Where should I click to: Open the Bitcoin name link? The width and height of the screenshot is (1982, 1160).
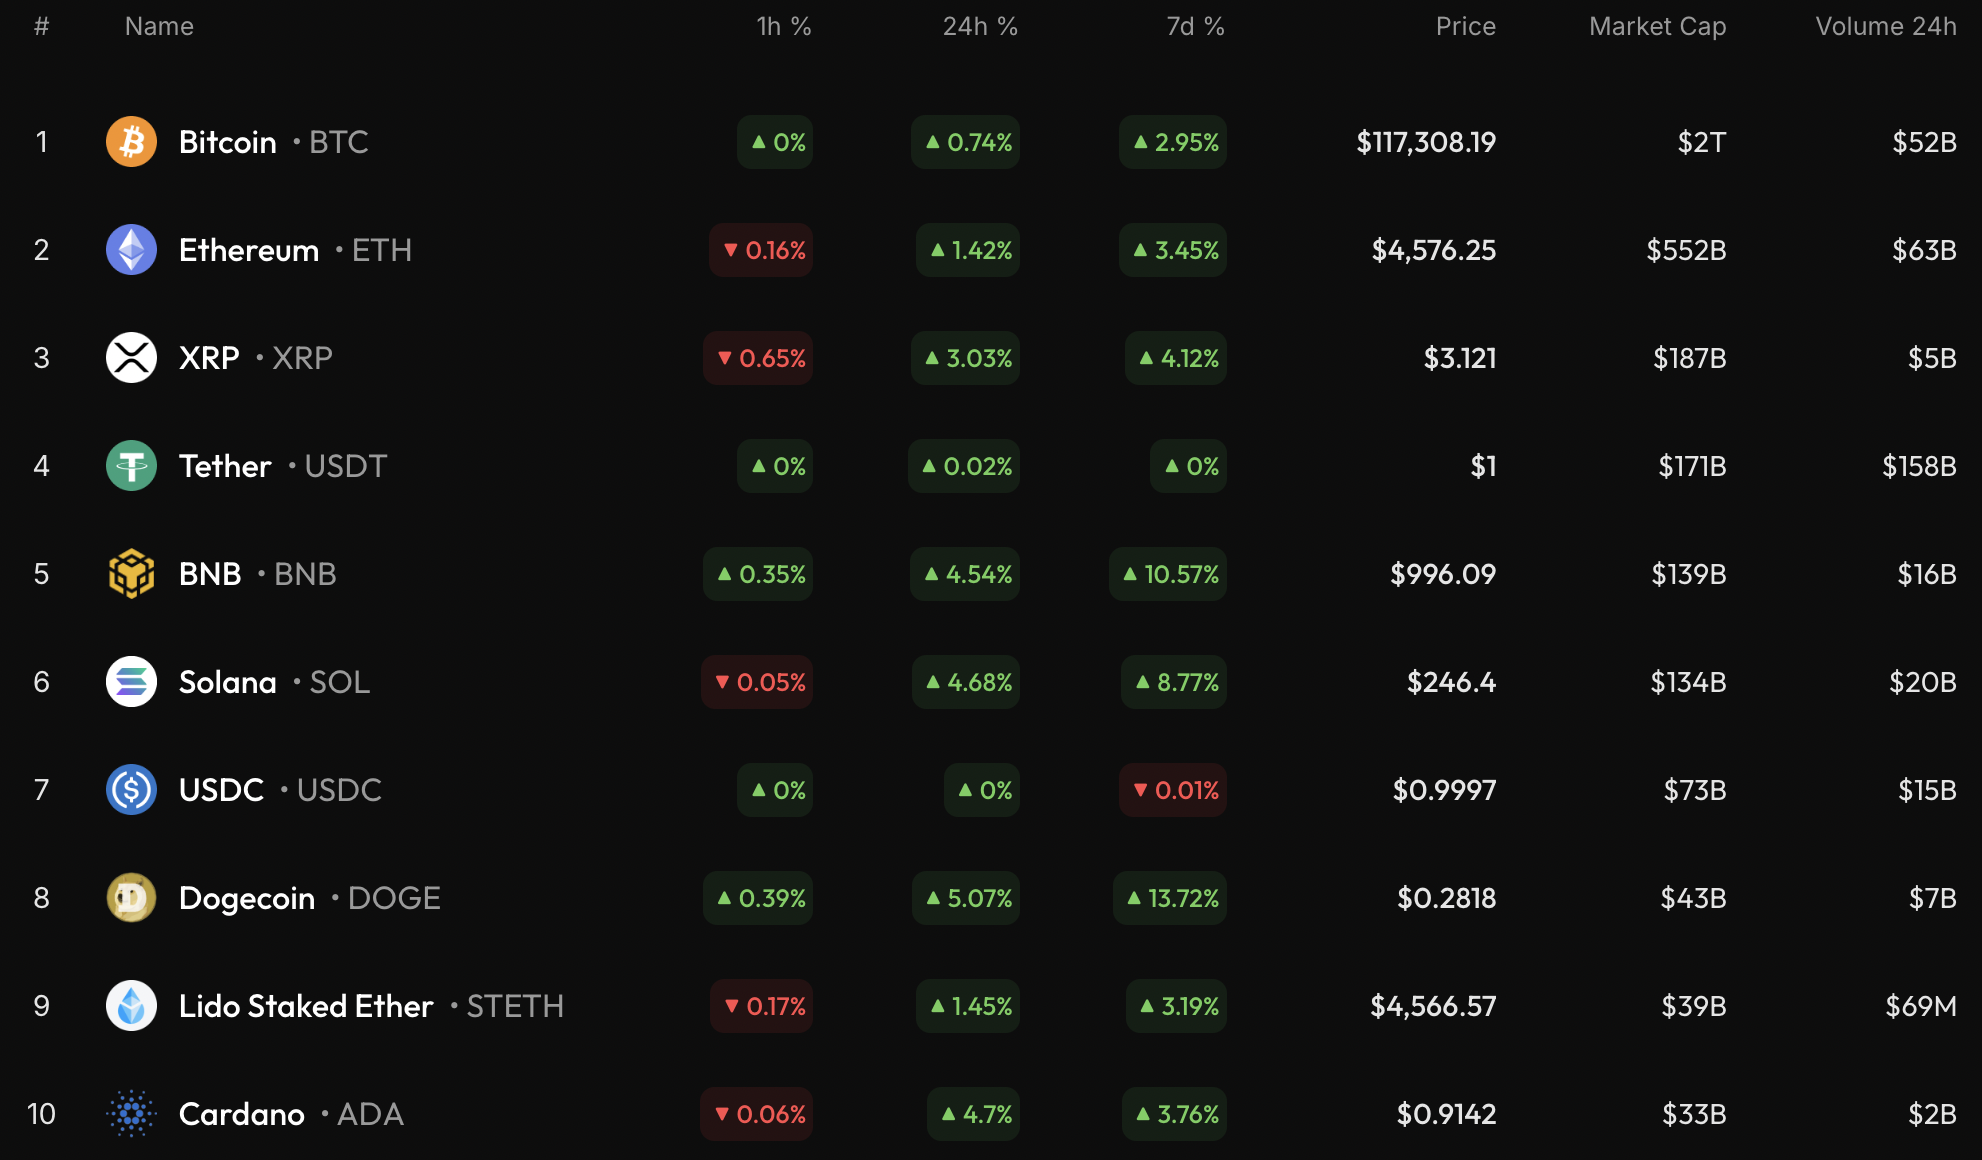227,142
